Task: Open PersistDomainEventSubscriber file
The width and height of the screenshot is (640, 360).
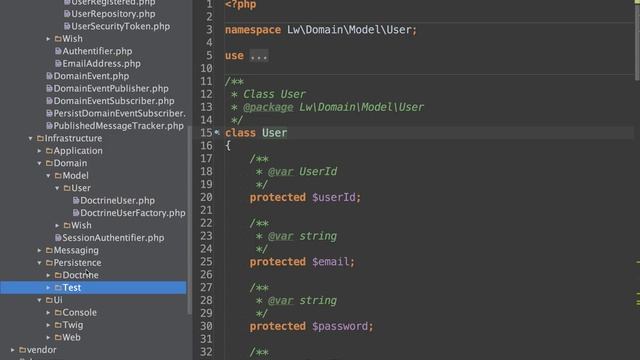Action: click(x=120, y=113)
